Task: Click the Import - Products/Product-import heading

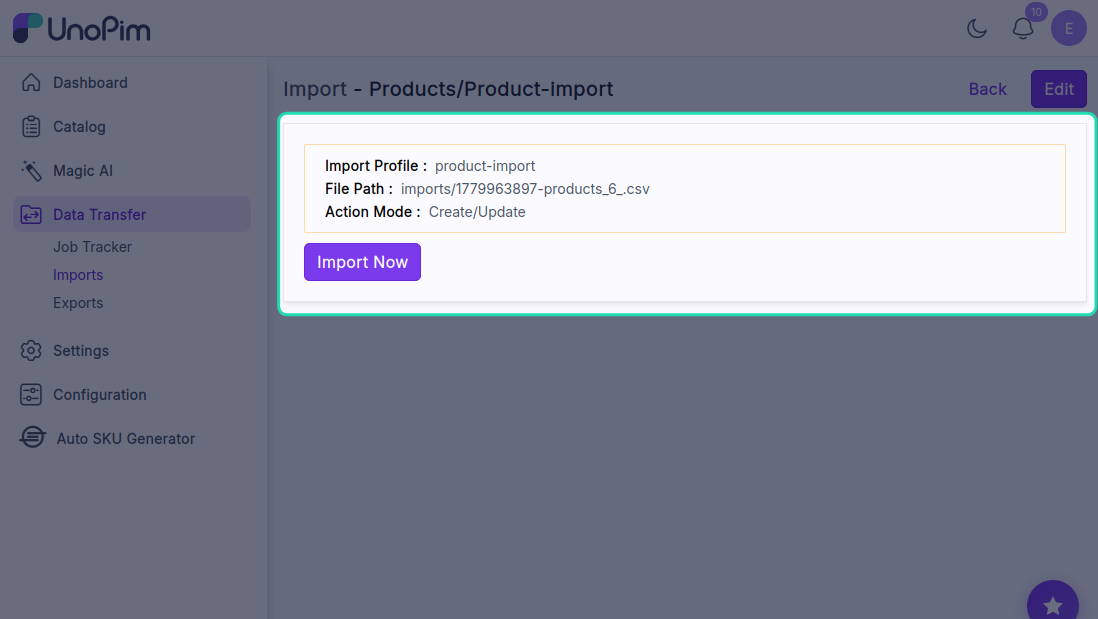Action: [x=448, y=89]
